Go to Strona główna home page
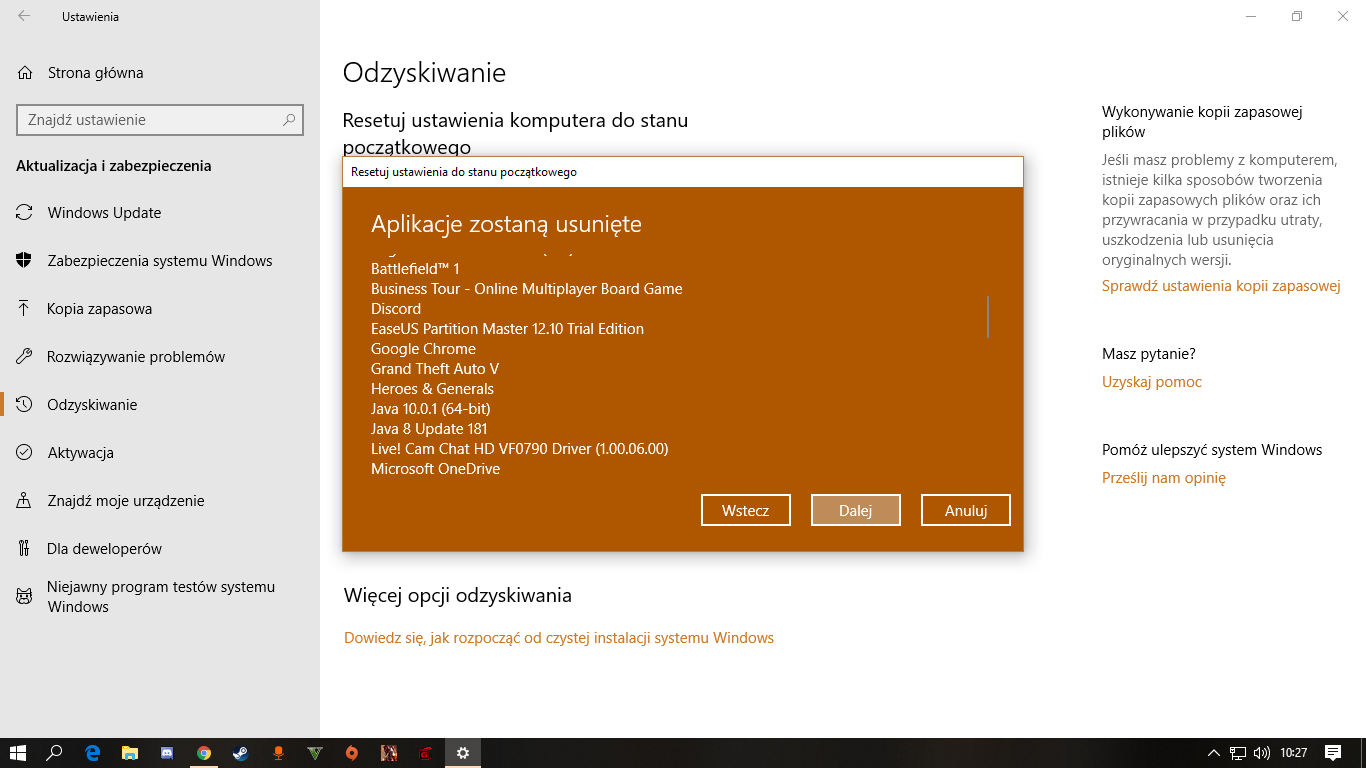1366x768 pixels. [x=95, y=73]
